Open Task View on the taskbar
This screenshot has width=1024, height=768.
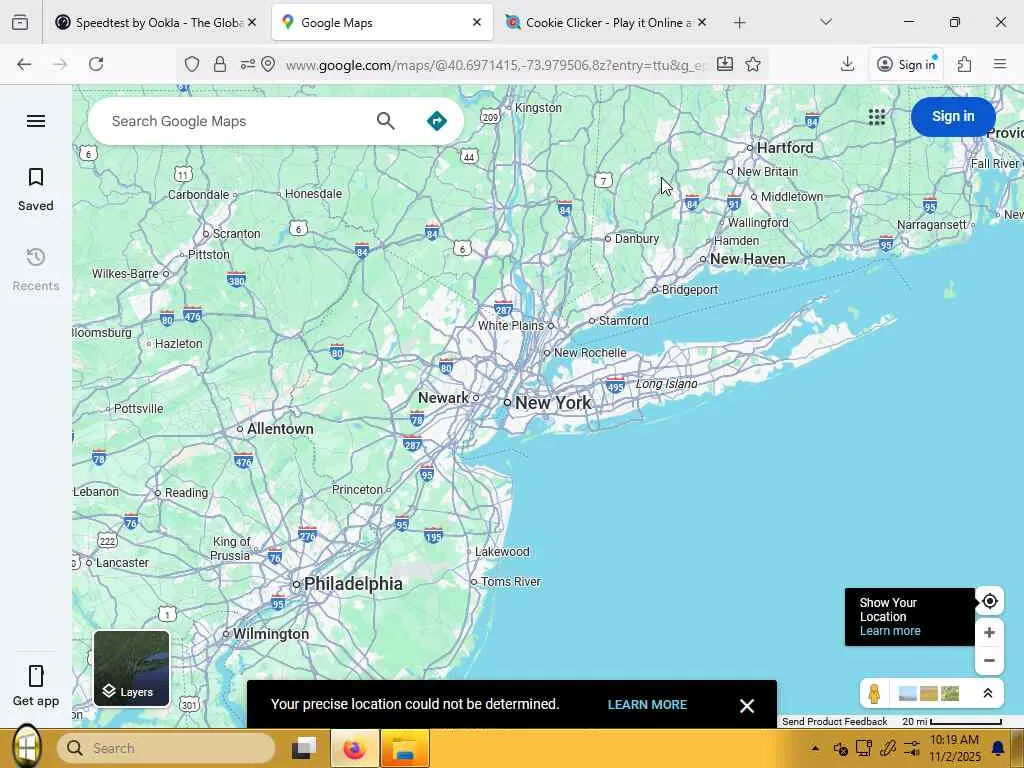coord(304,748)
